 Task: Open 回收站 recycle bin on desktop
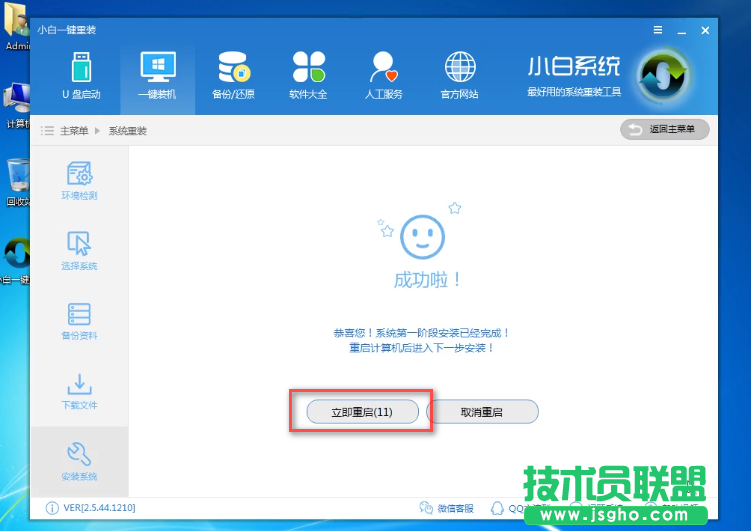tap(18, 183)
